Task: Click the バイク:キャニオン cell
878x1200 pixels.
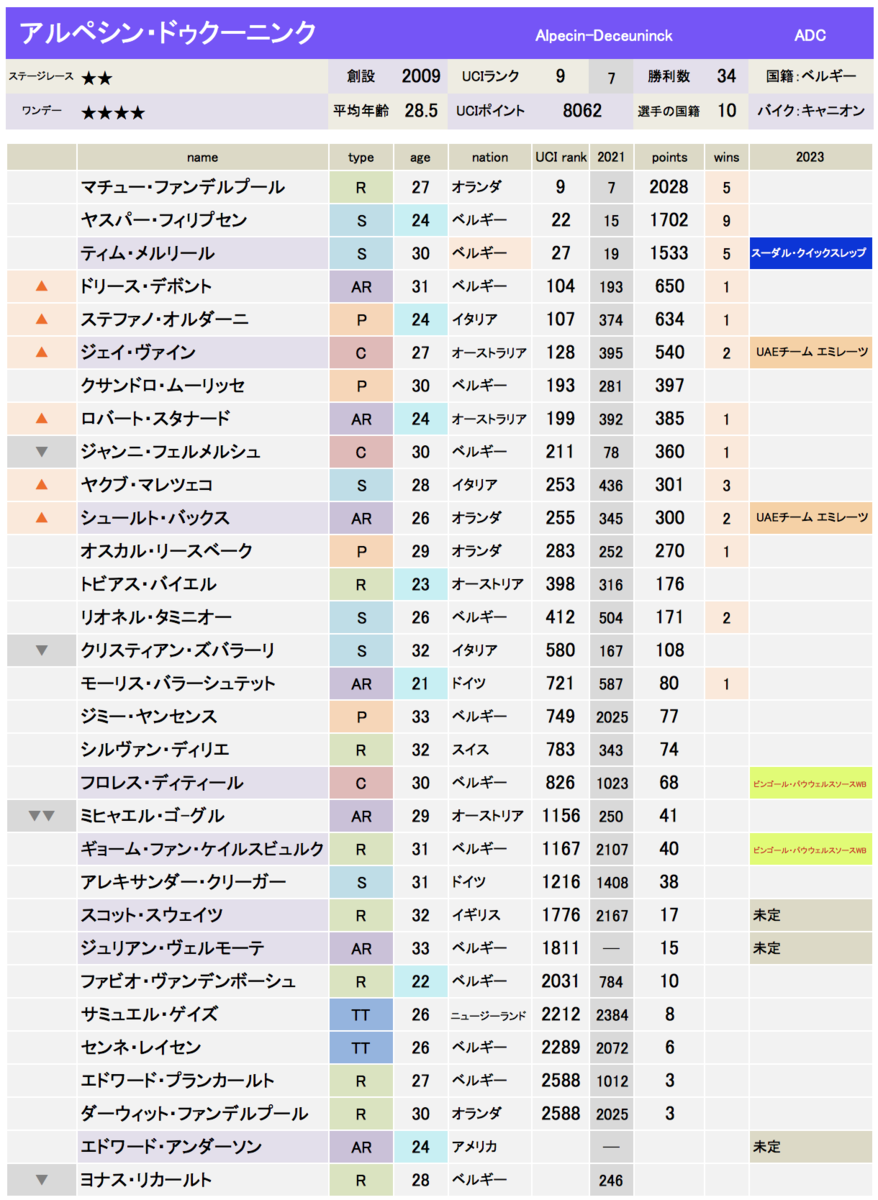Action: (811, 111)
